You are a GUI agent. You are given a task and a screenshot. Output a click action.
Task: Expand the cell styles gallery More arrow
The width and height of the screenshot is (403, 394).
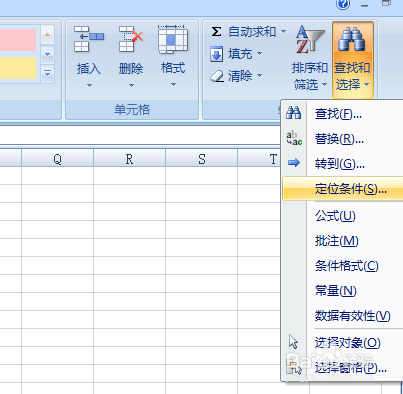47,73
